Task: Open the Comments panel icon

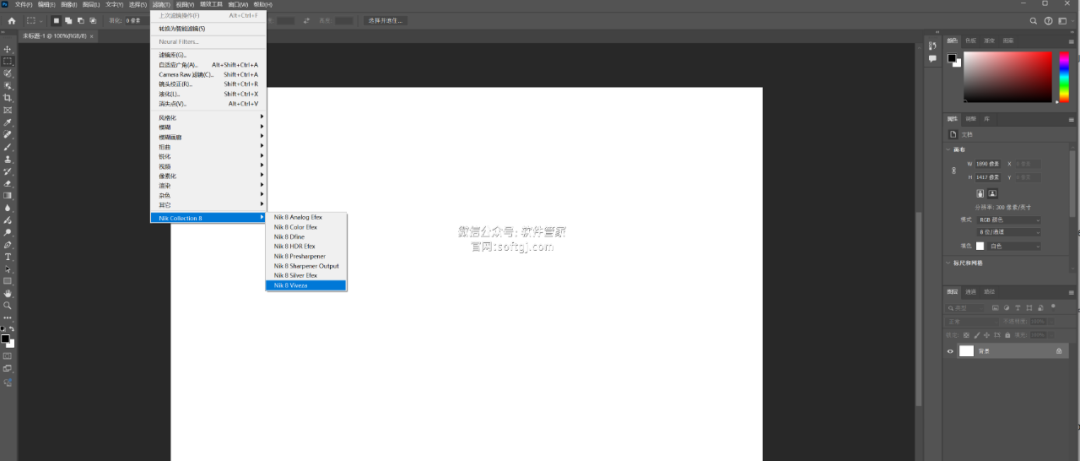Action: (933, 59)
